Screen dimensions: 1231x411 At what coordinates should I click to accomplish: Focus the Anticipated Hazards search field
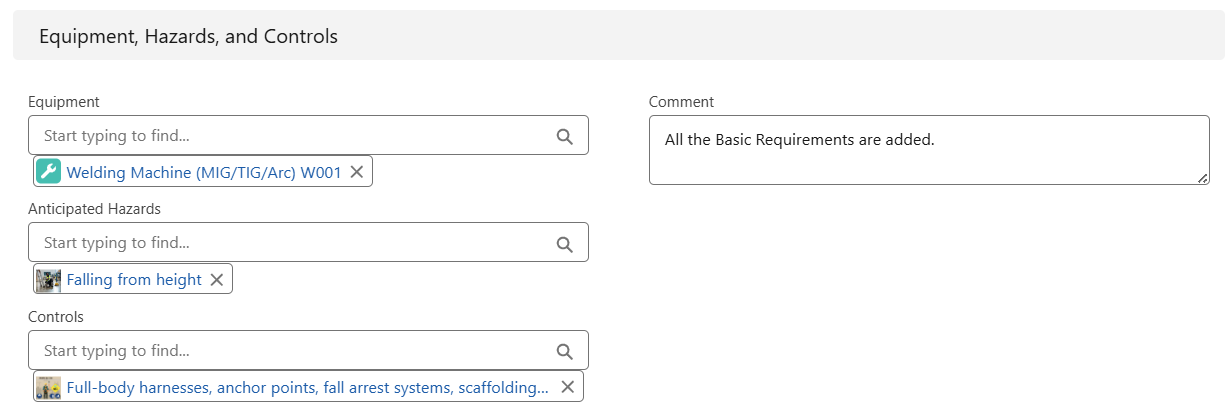[290, 244]
